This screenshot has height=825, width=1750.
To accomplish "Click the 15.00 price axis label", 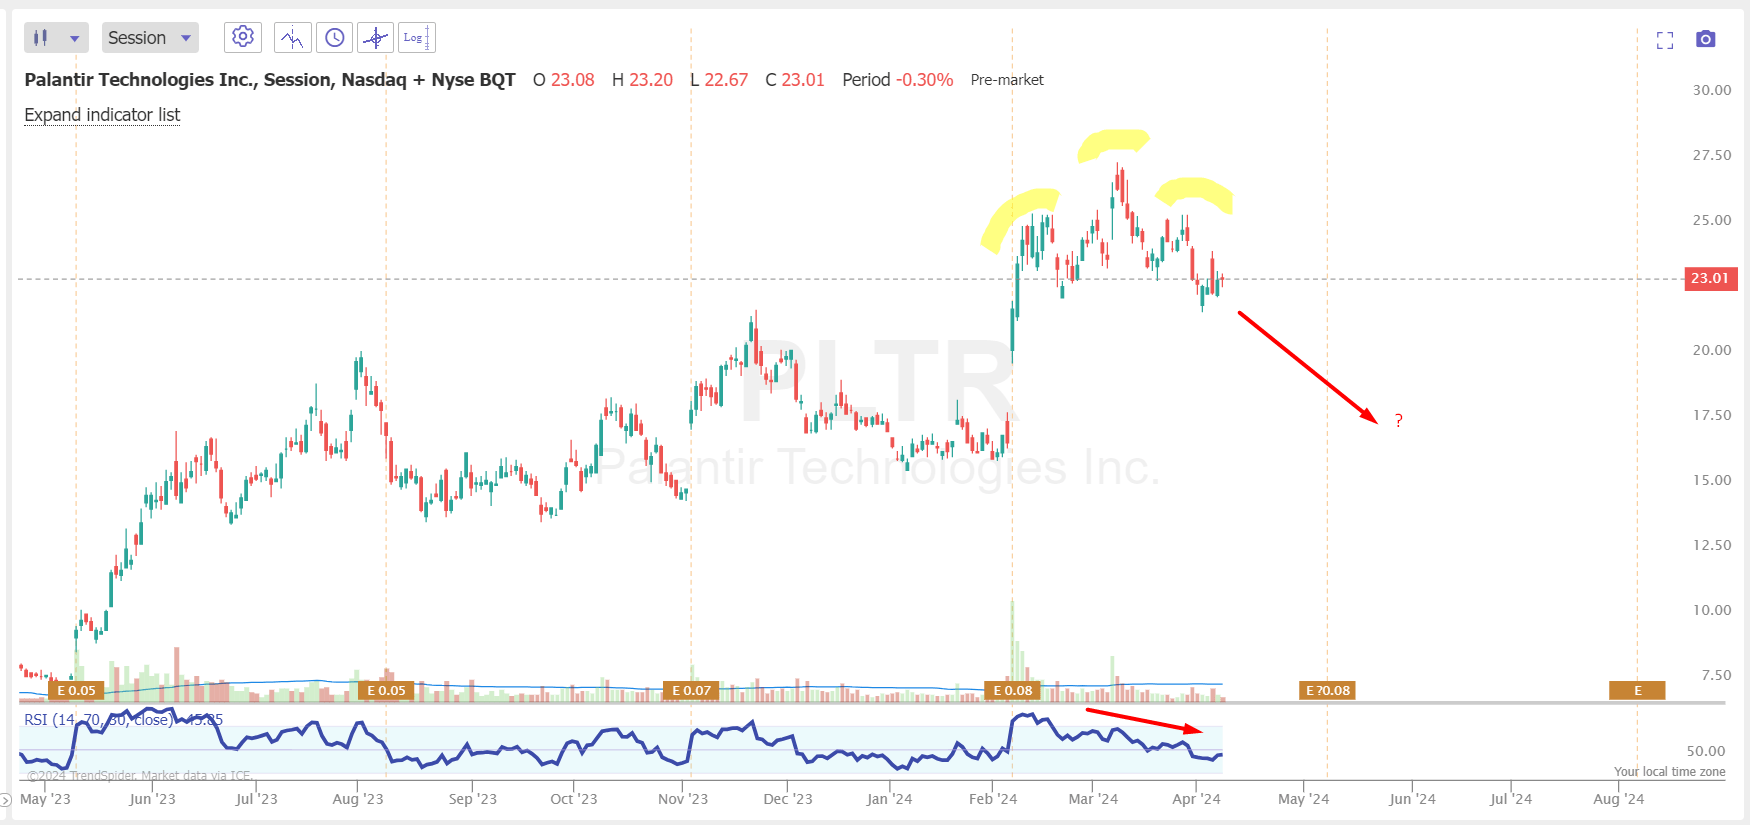I will (x=1712, y=480).
